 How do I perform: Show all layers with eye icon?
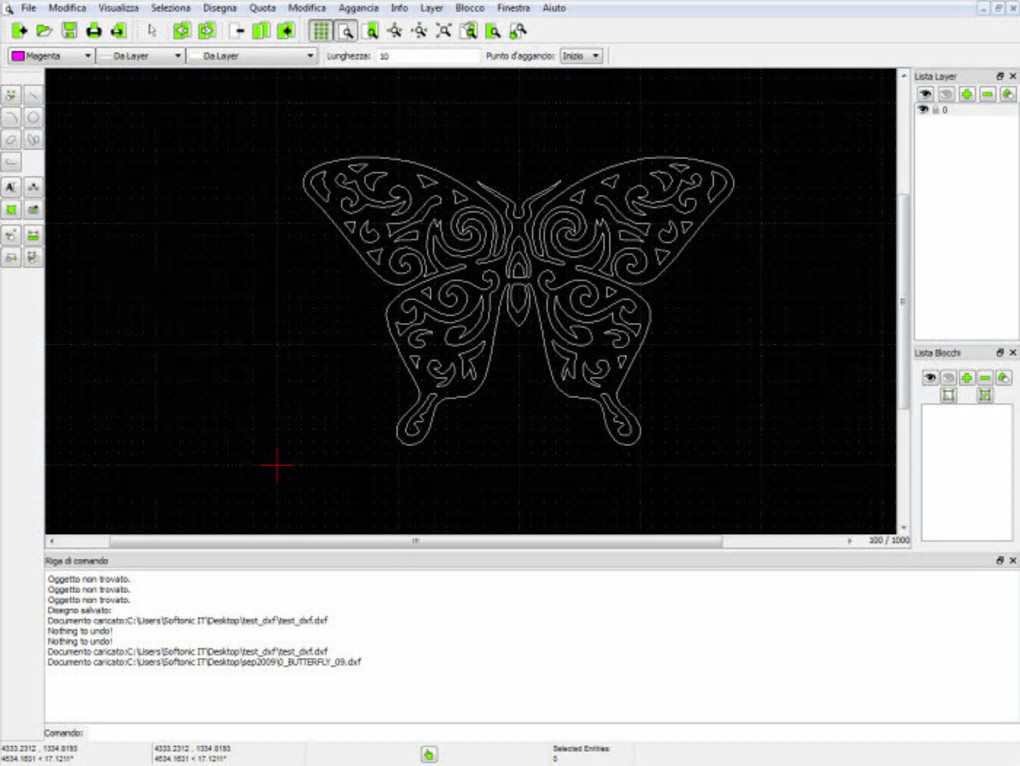click(925, 94)
